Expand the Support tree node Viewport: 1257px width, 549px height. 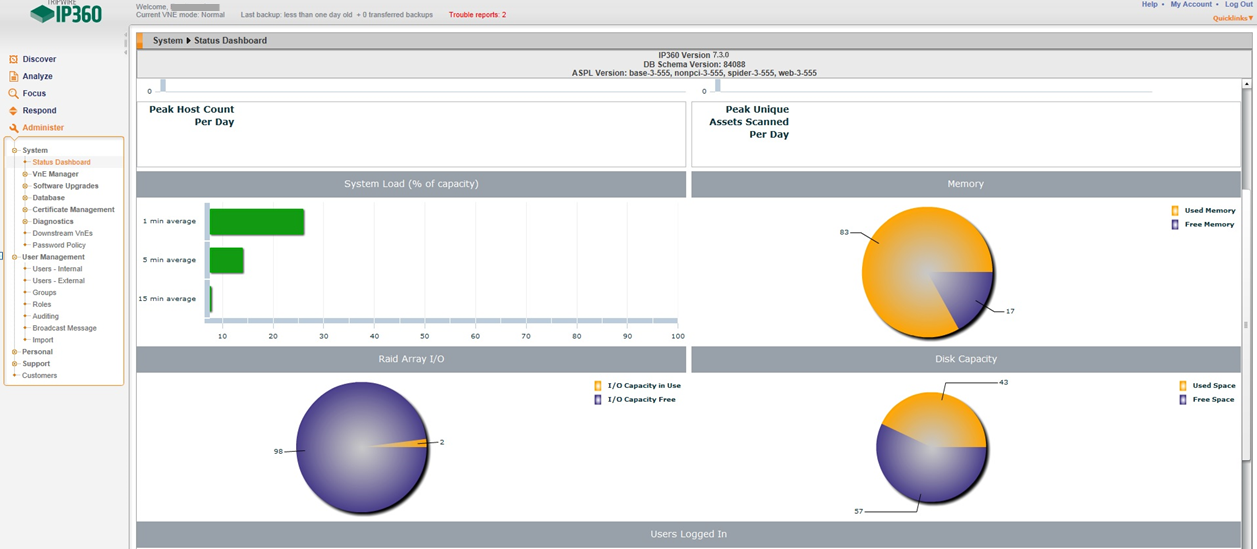coord(15,364)
